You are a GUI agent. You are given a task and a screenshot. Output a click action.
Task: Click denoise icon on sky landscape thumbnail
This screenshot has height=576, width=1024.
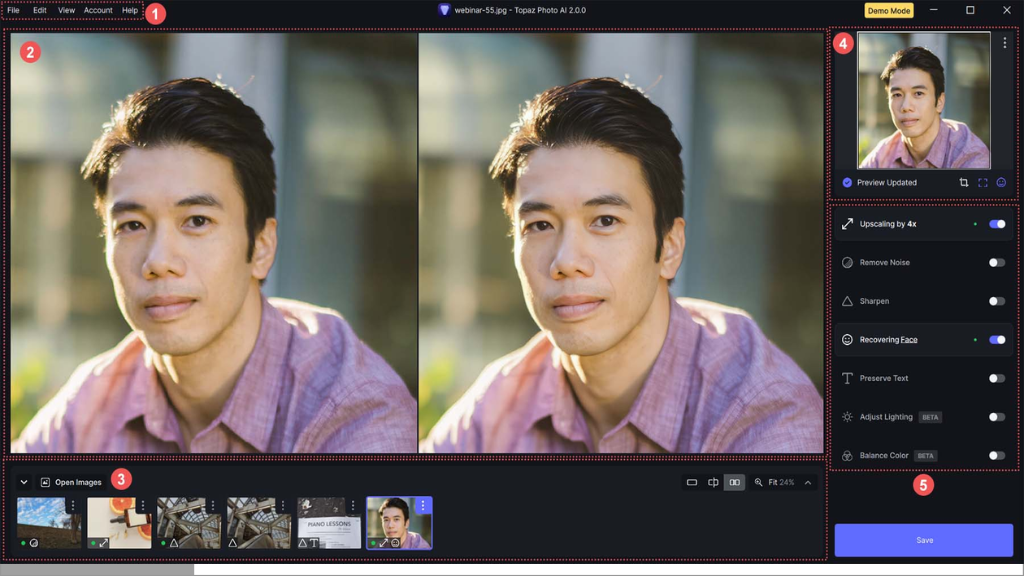(x=34, y=543)
